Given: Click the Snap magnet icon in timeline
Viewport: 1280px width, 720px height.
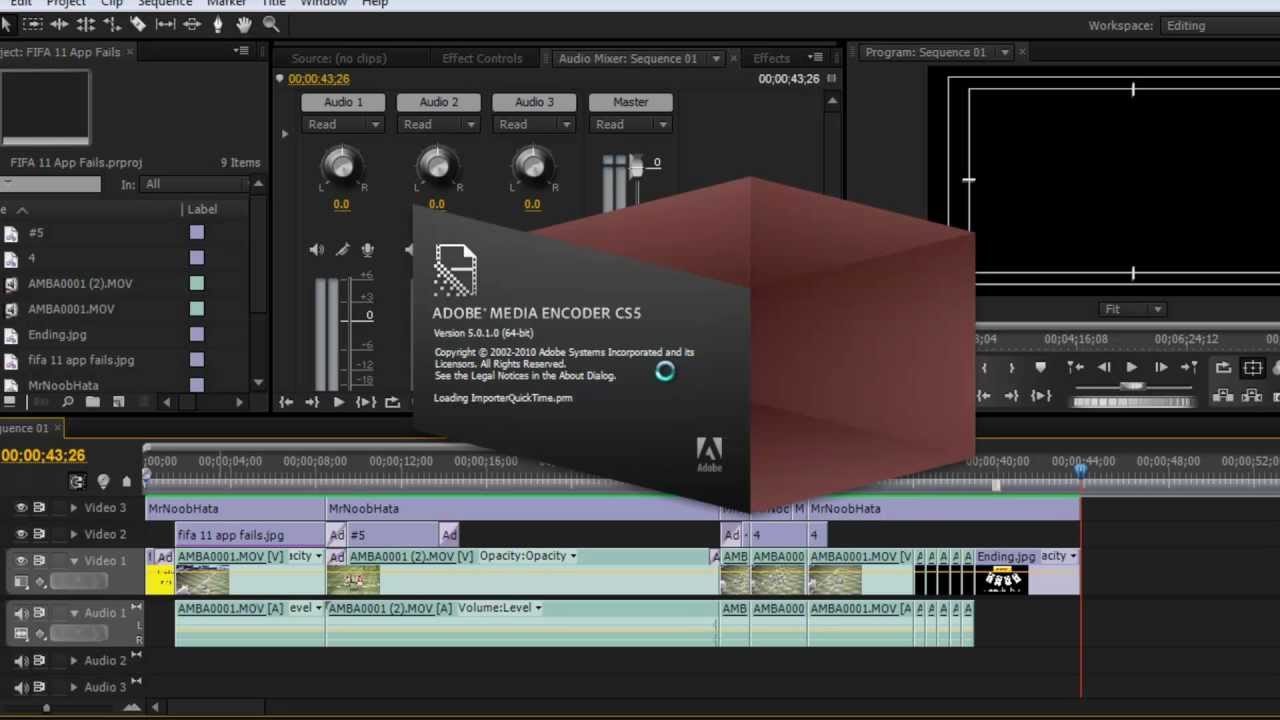Looking at the screenshot, I should [77, 481].
